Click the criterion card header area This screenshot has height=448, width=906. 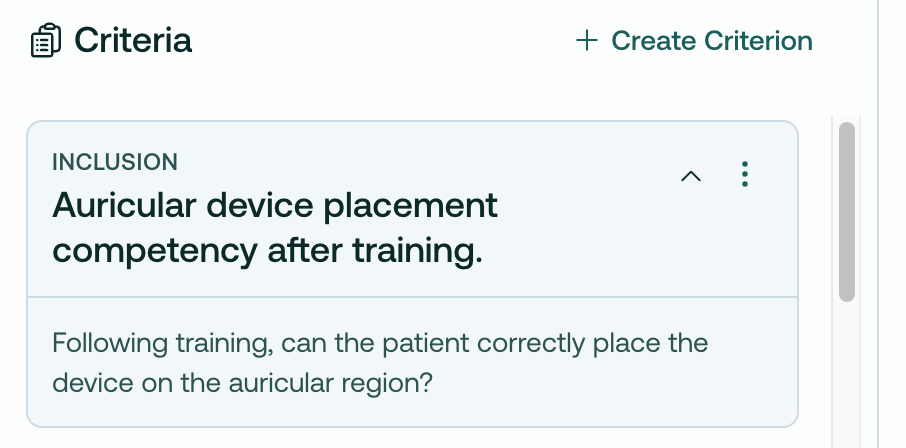click(413, 209)
